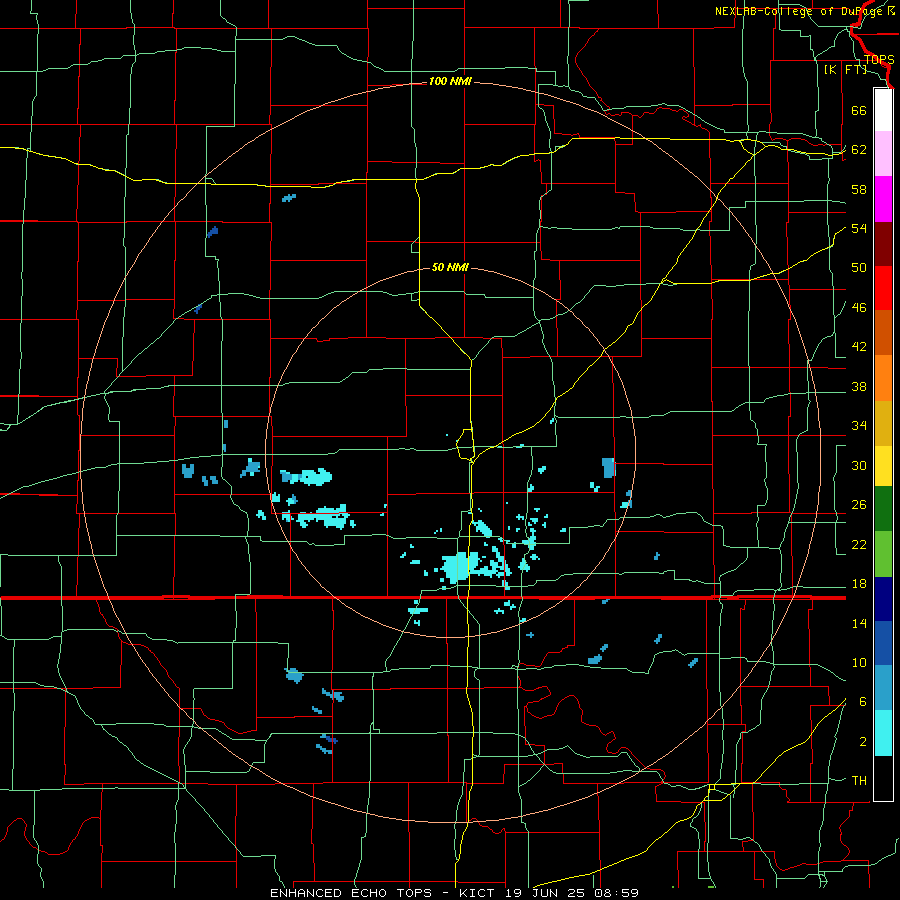Viewport: 900px width, 900px height.
Task: Pick the dark orange legend block
Action: (x=883, y=333)
